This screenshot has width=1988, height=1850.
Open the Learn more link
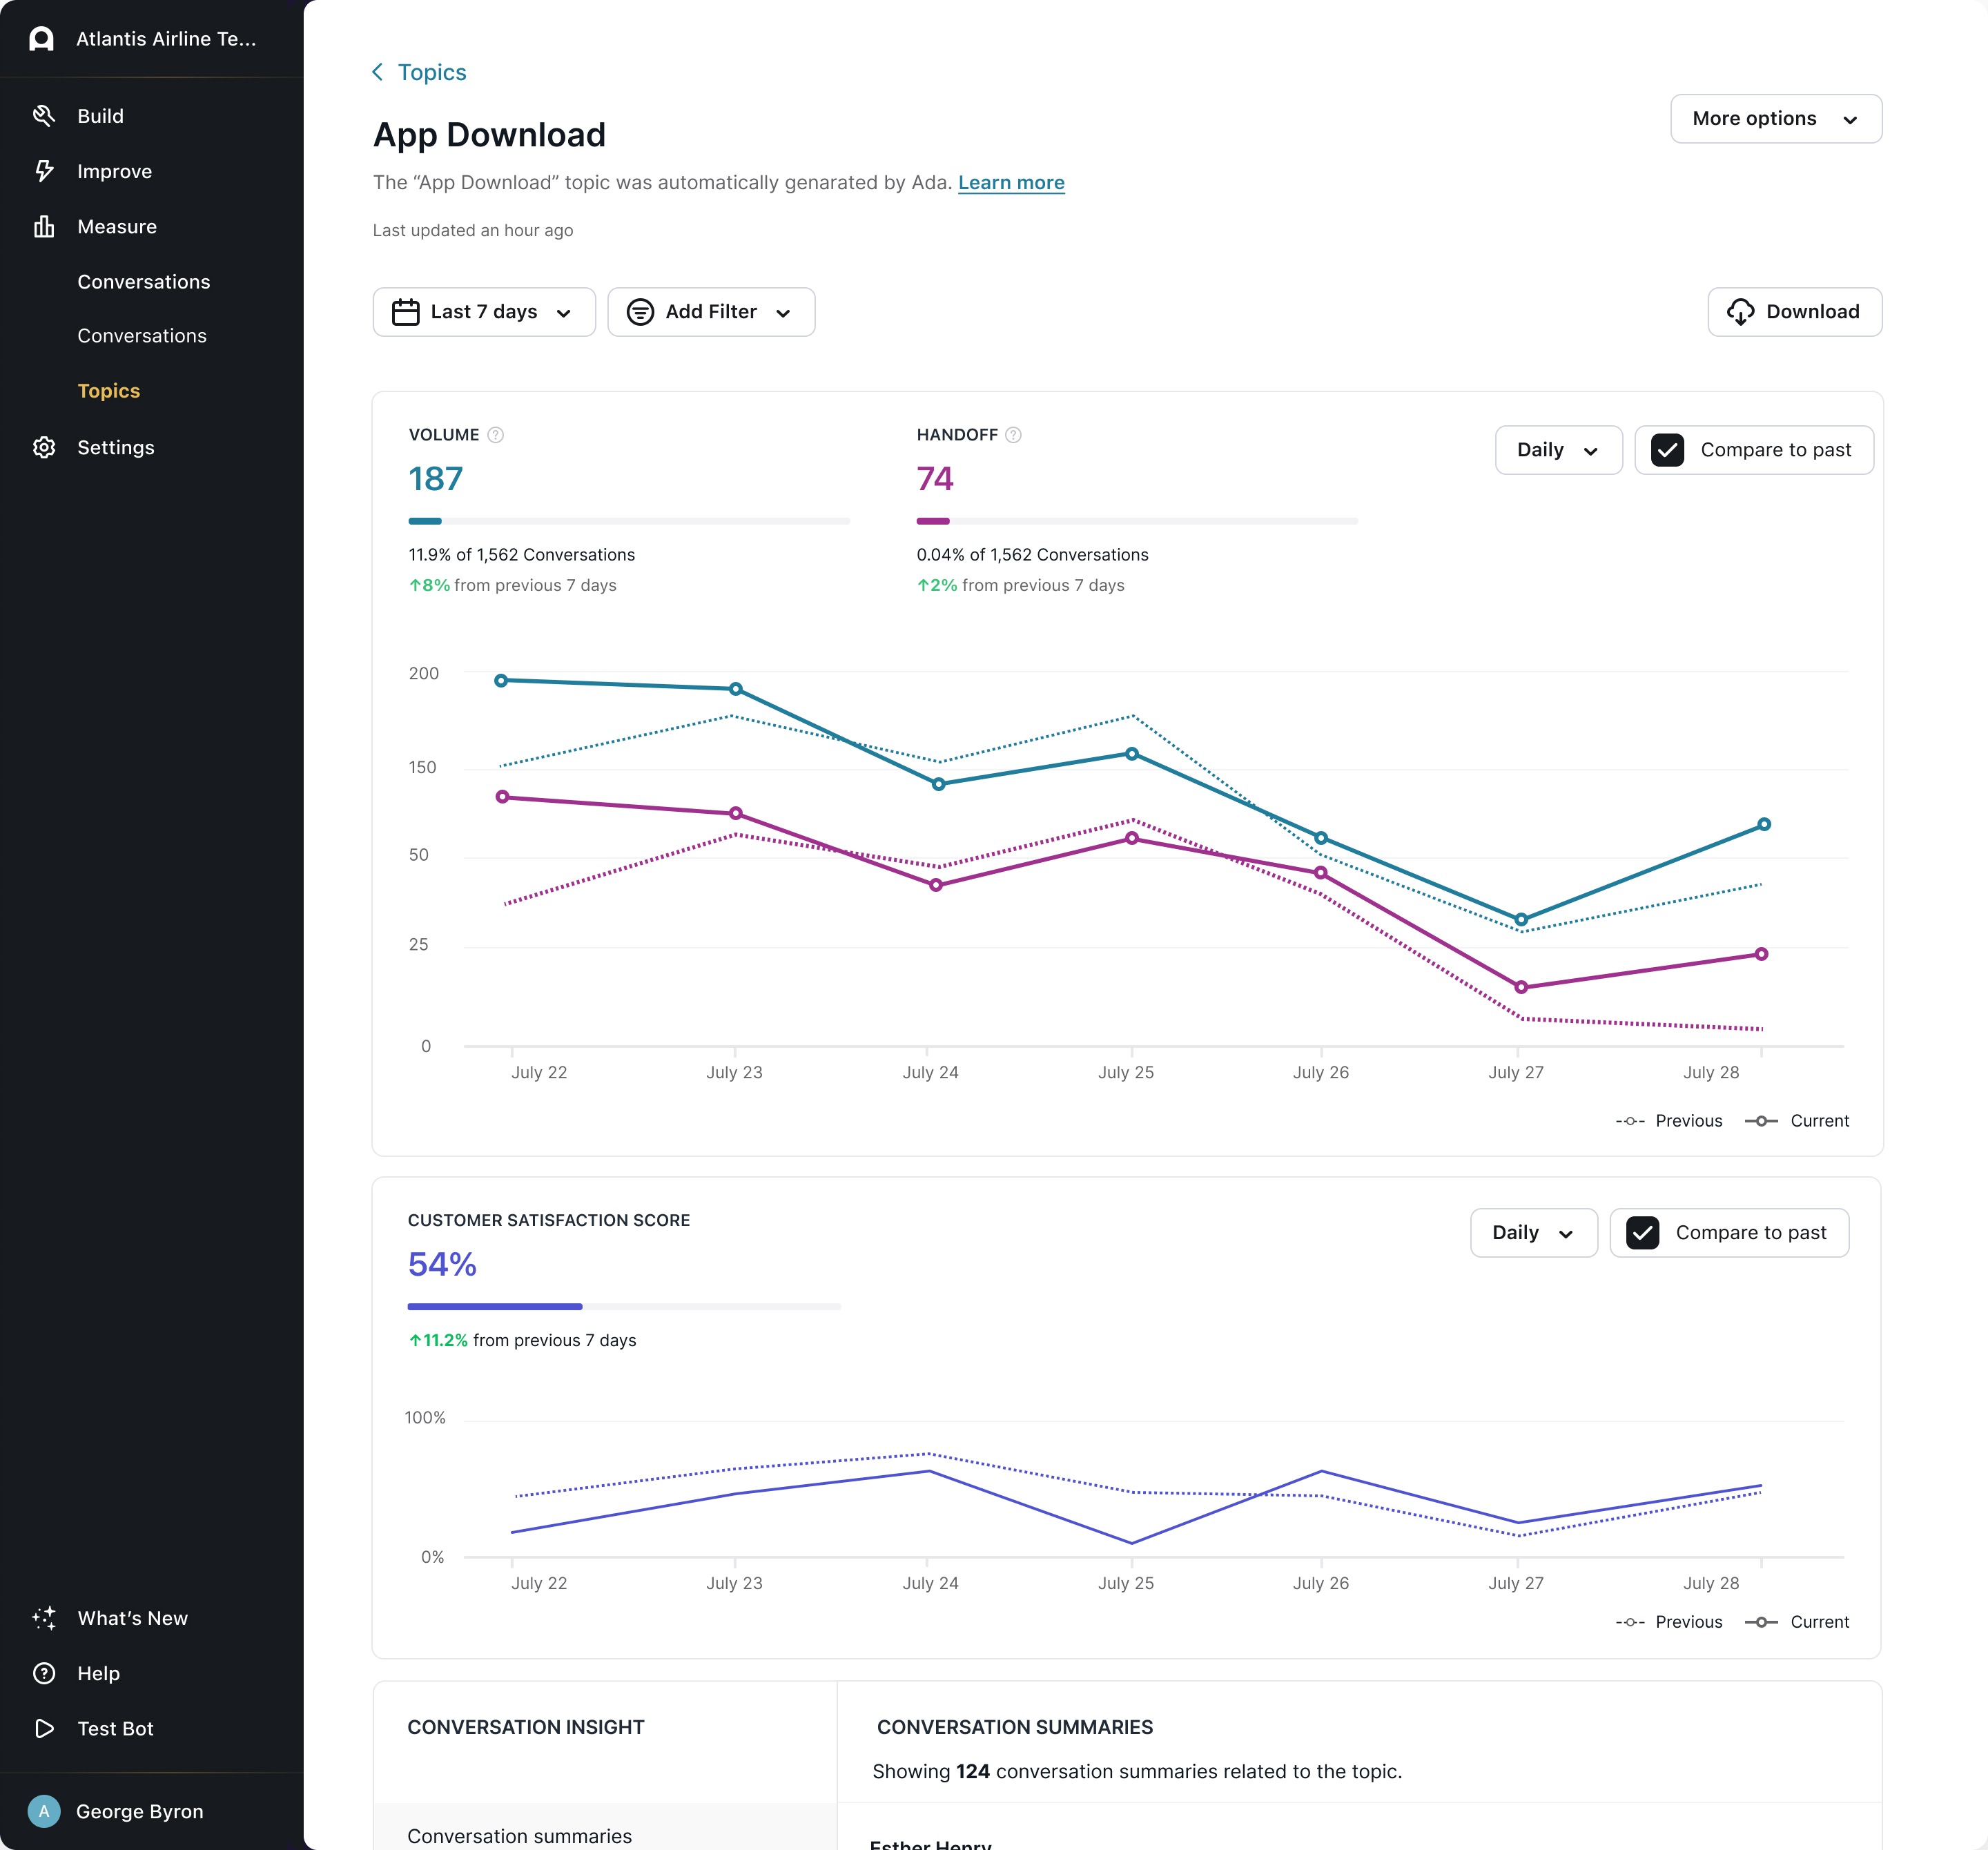pos(1010,183)
